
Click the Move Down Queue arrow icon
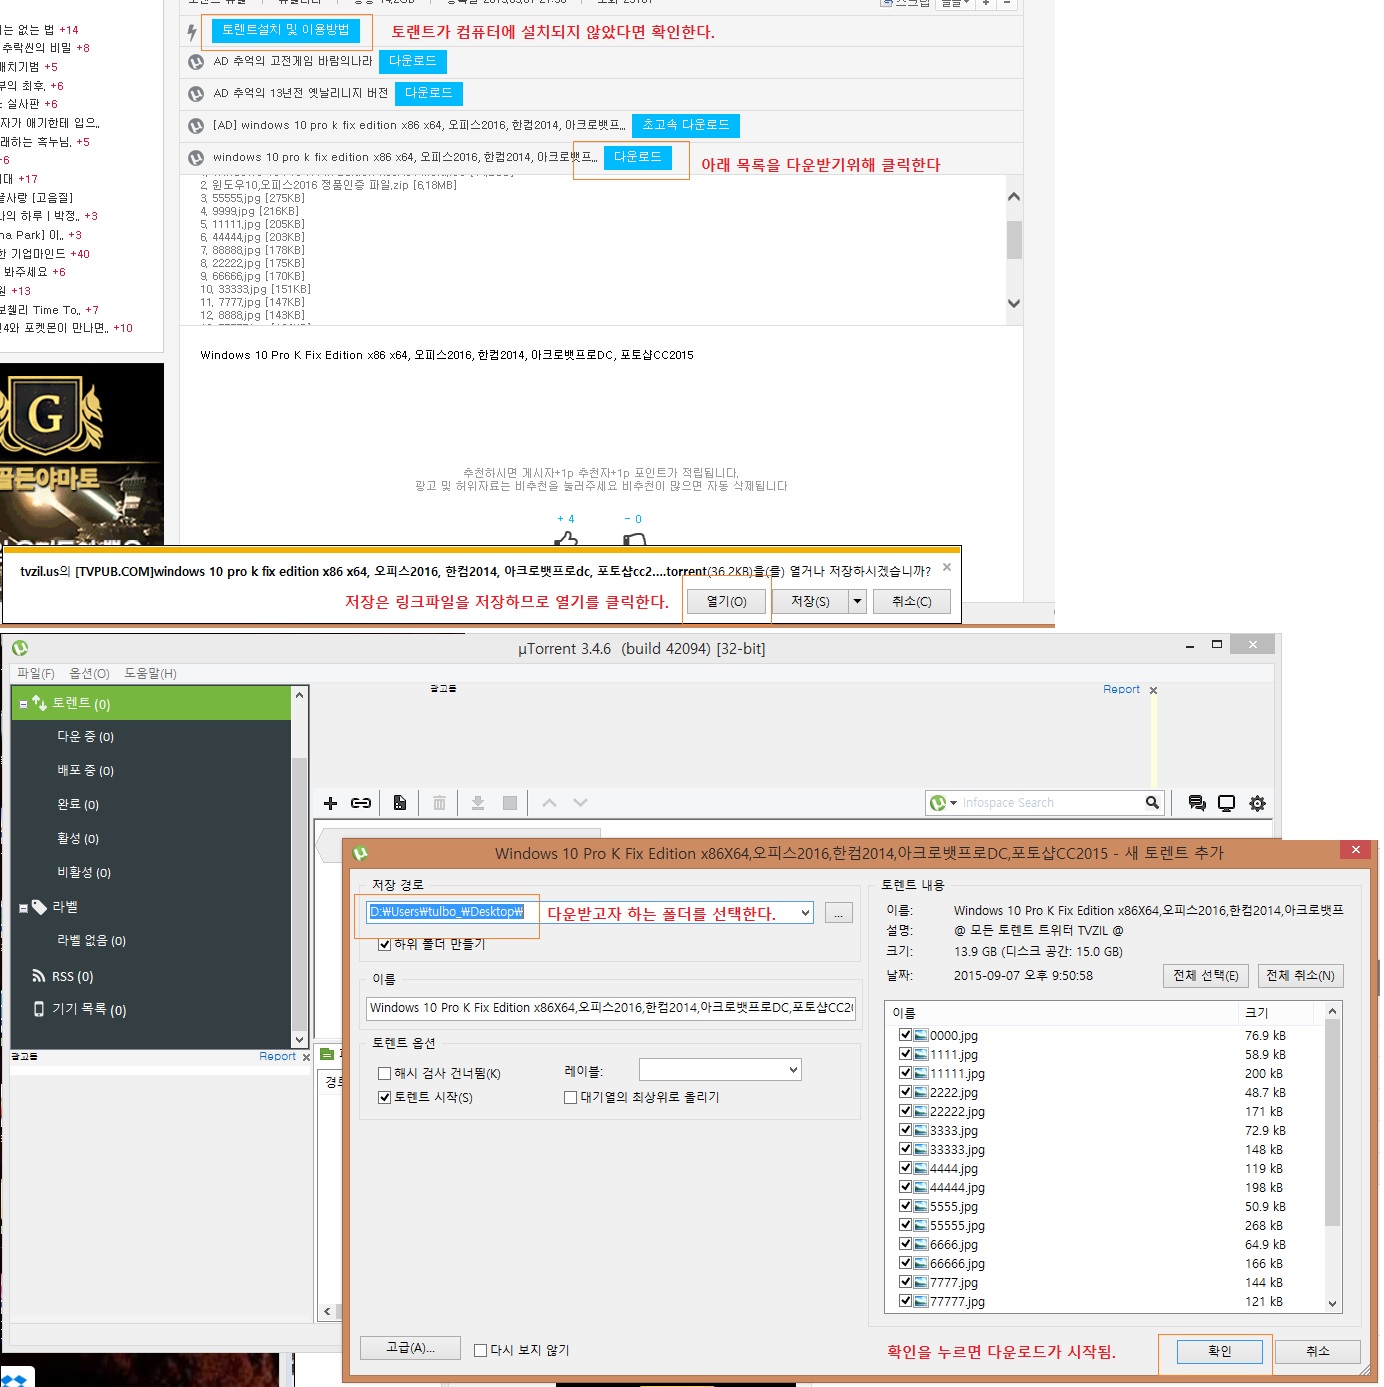[580, 803]
